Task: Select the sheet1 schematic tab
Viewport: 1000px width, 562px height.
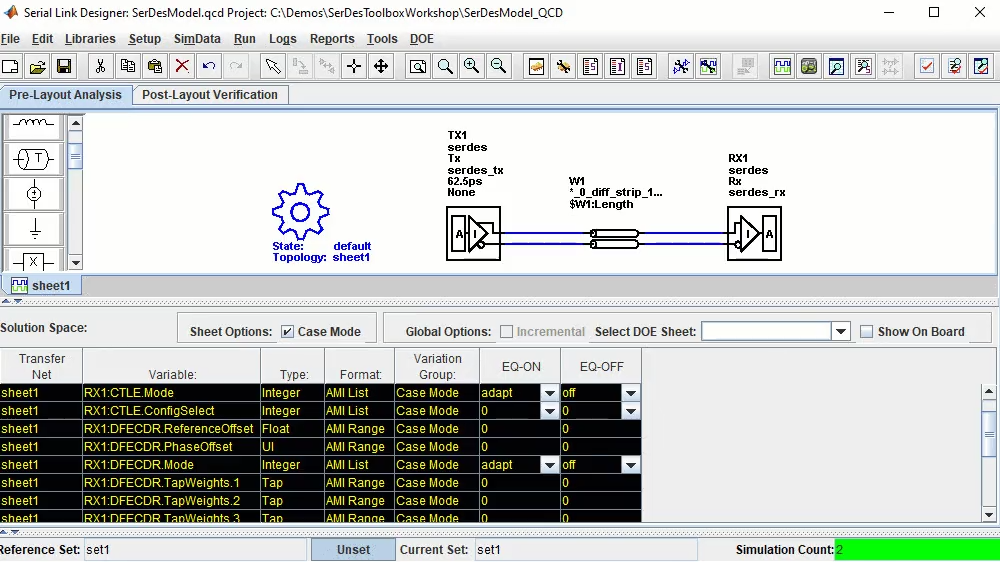Action: pos(41,285)
